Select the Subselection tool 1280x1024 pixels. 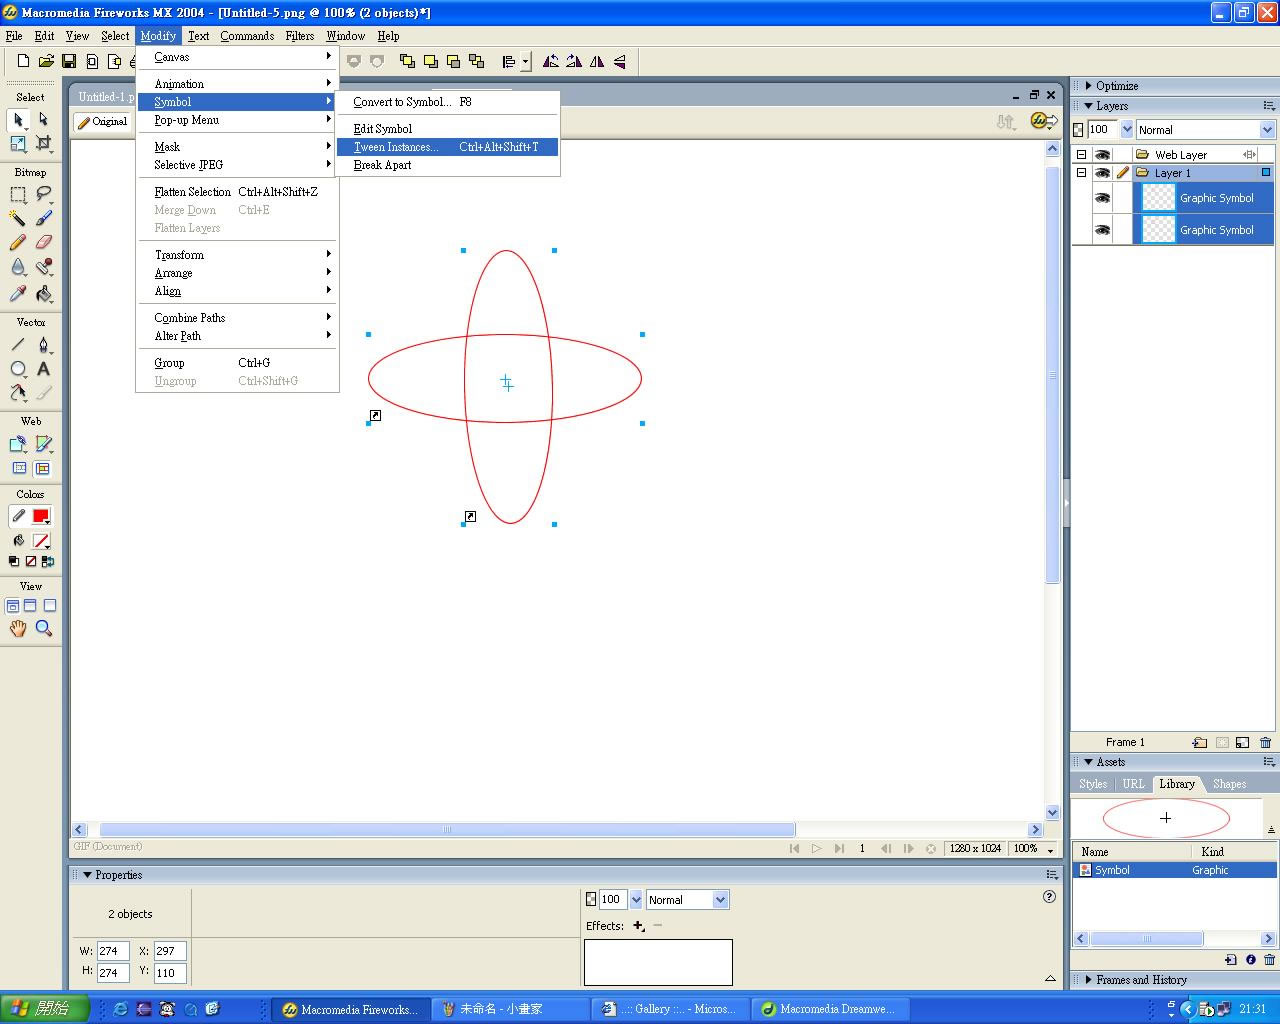(43, 120)
